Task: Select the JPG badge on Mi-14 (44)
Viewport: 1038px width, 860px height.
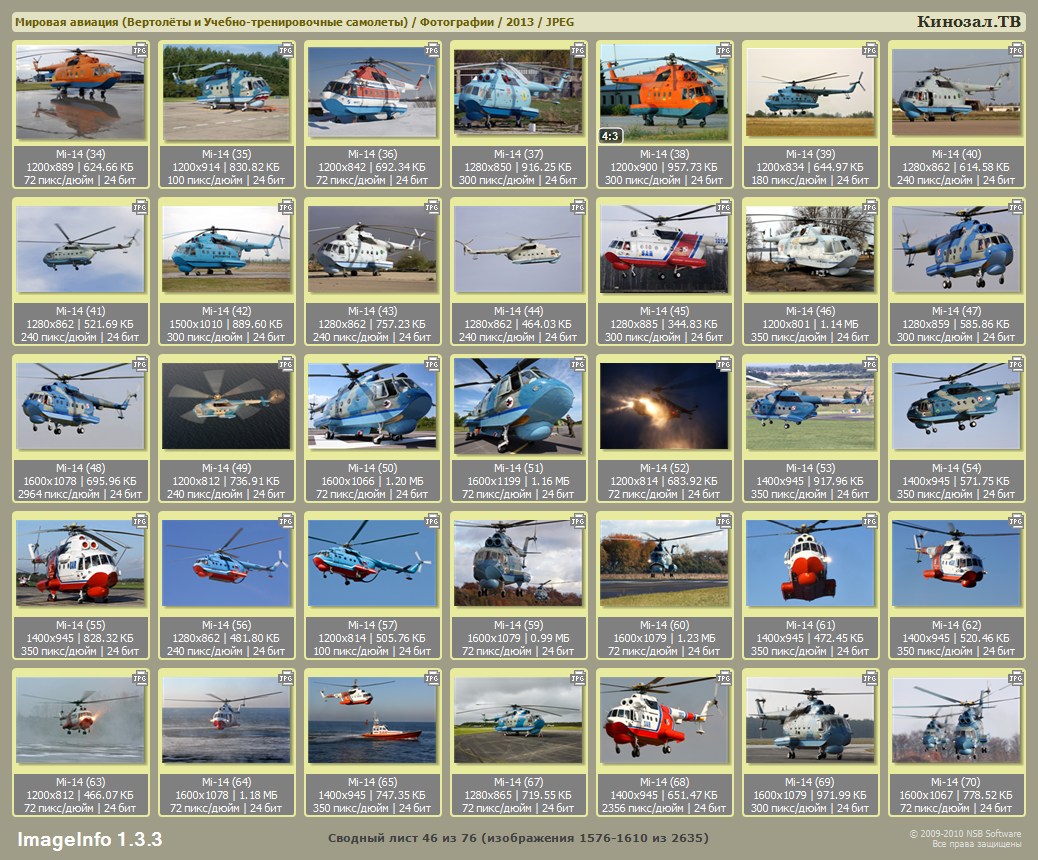Action: pos(578,207)
